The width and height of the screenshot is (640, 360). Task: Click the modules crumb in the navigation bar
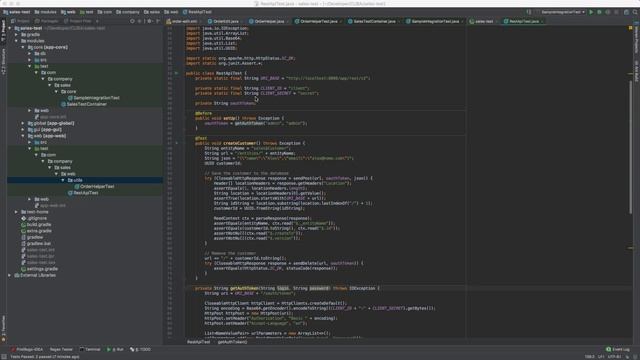pyautogui.click(x=46, y=12)
